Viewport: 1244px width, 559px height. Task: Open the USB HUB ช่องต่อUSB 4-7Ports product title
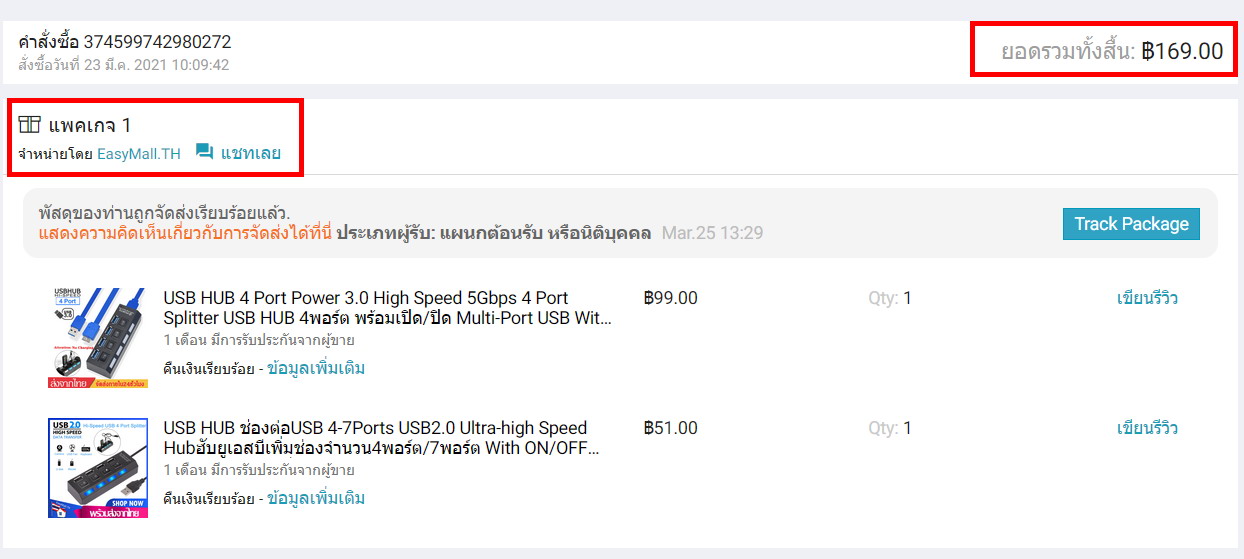[382, 438]
